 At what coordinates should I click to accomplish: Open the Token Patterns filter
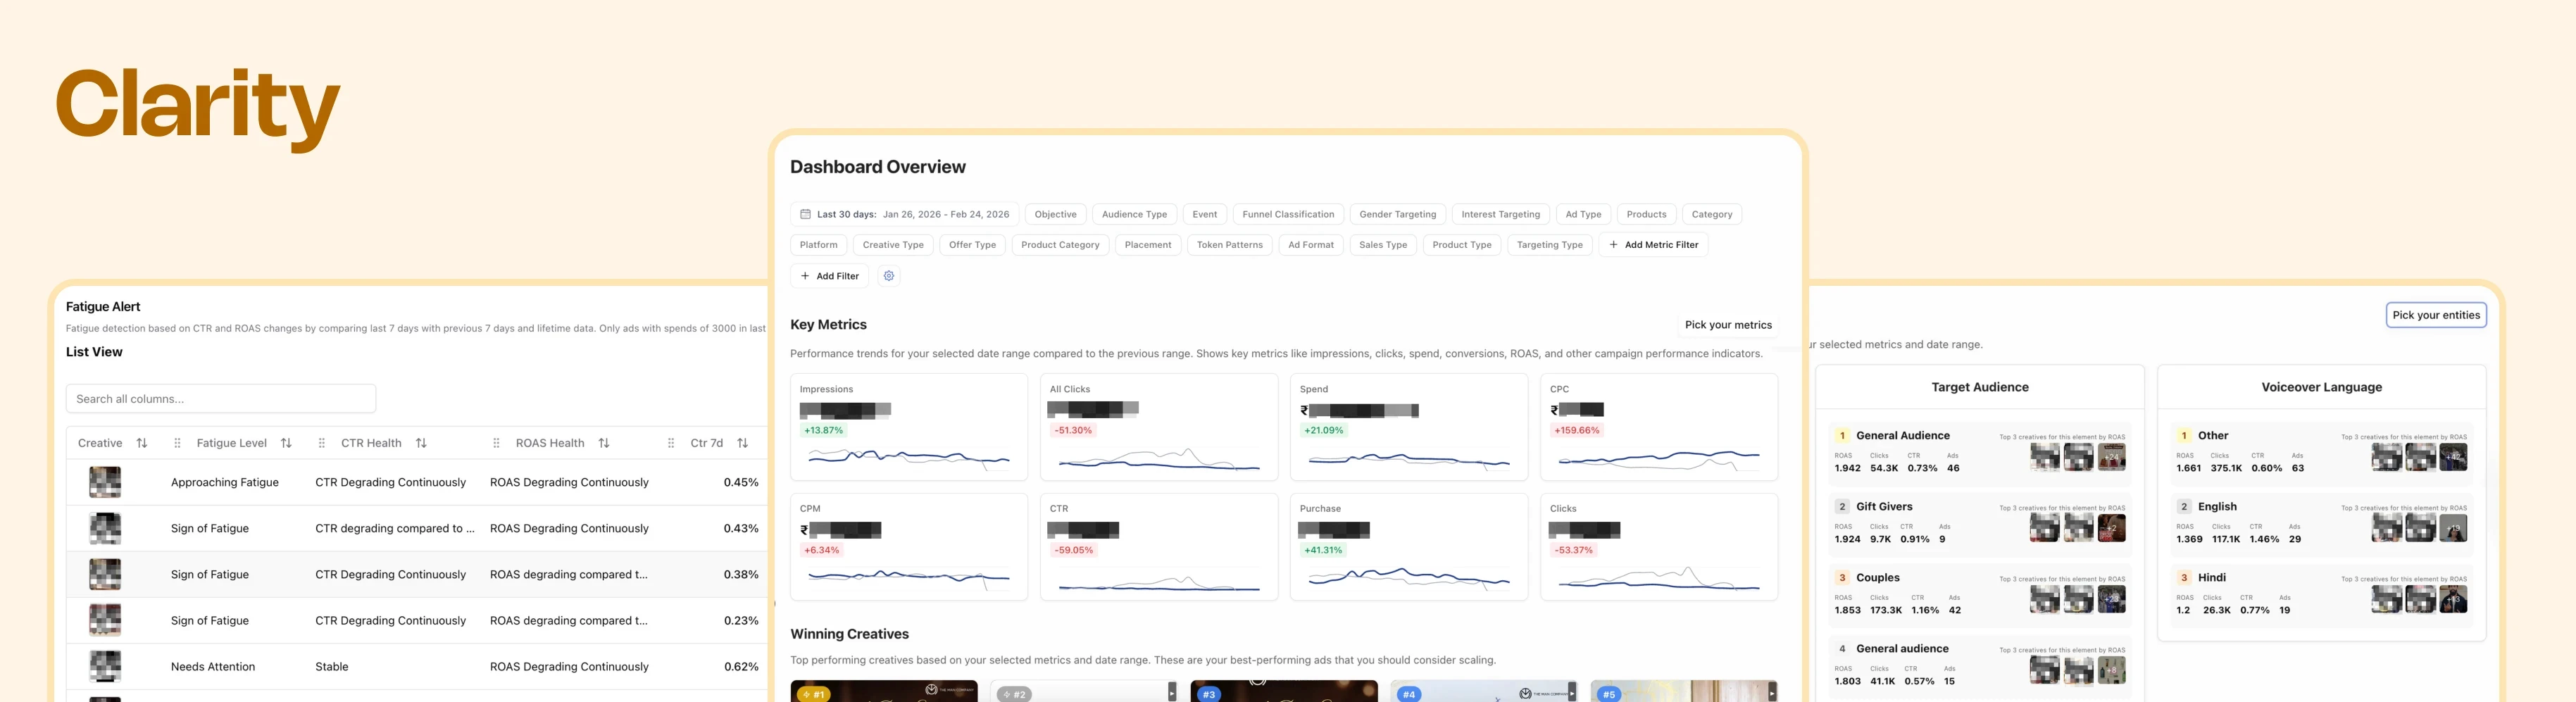[x=1229, y=245]
